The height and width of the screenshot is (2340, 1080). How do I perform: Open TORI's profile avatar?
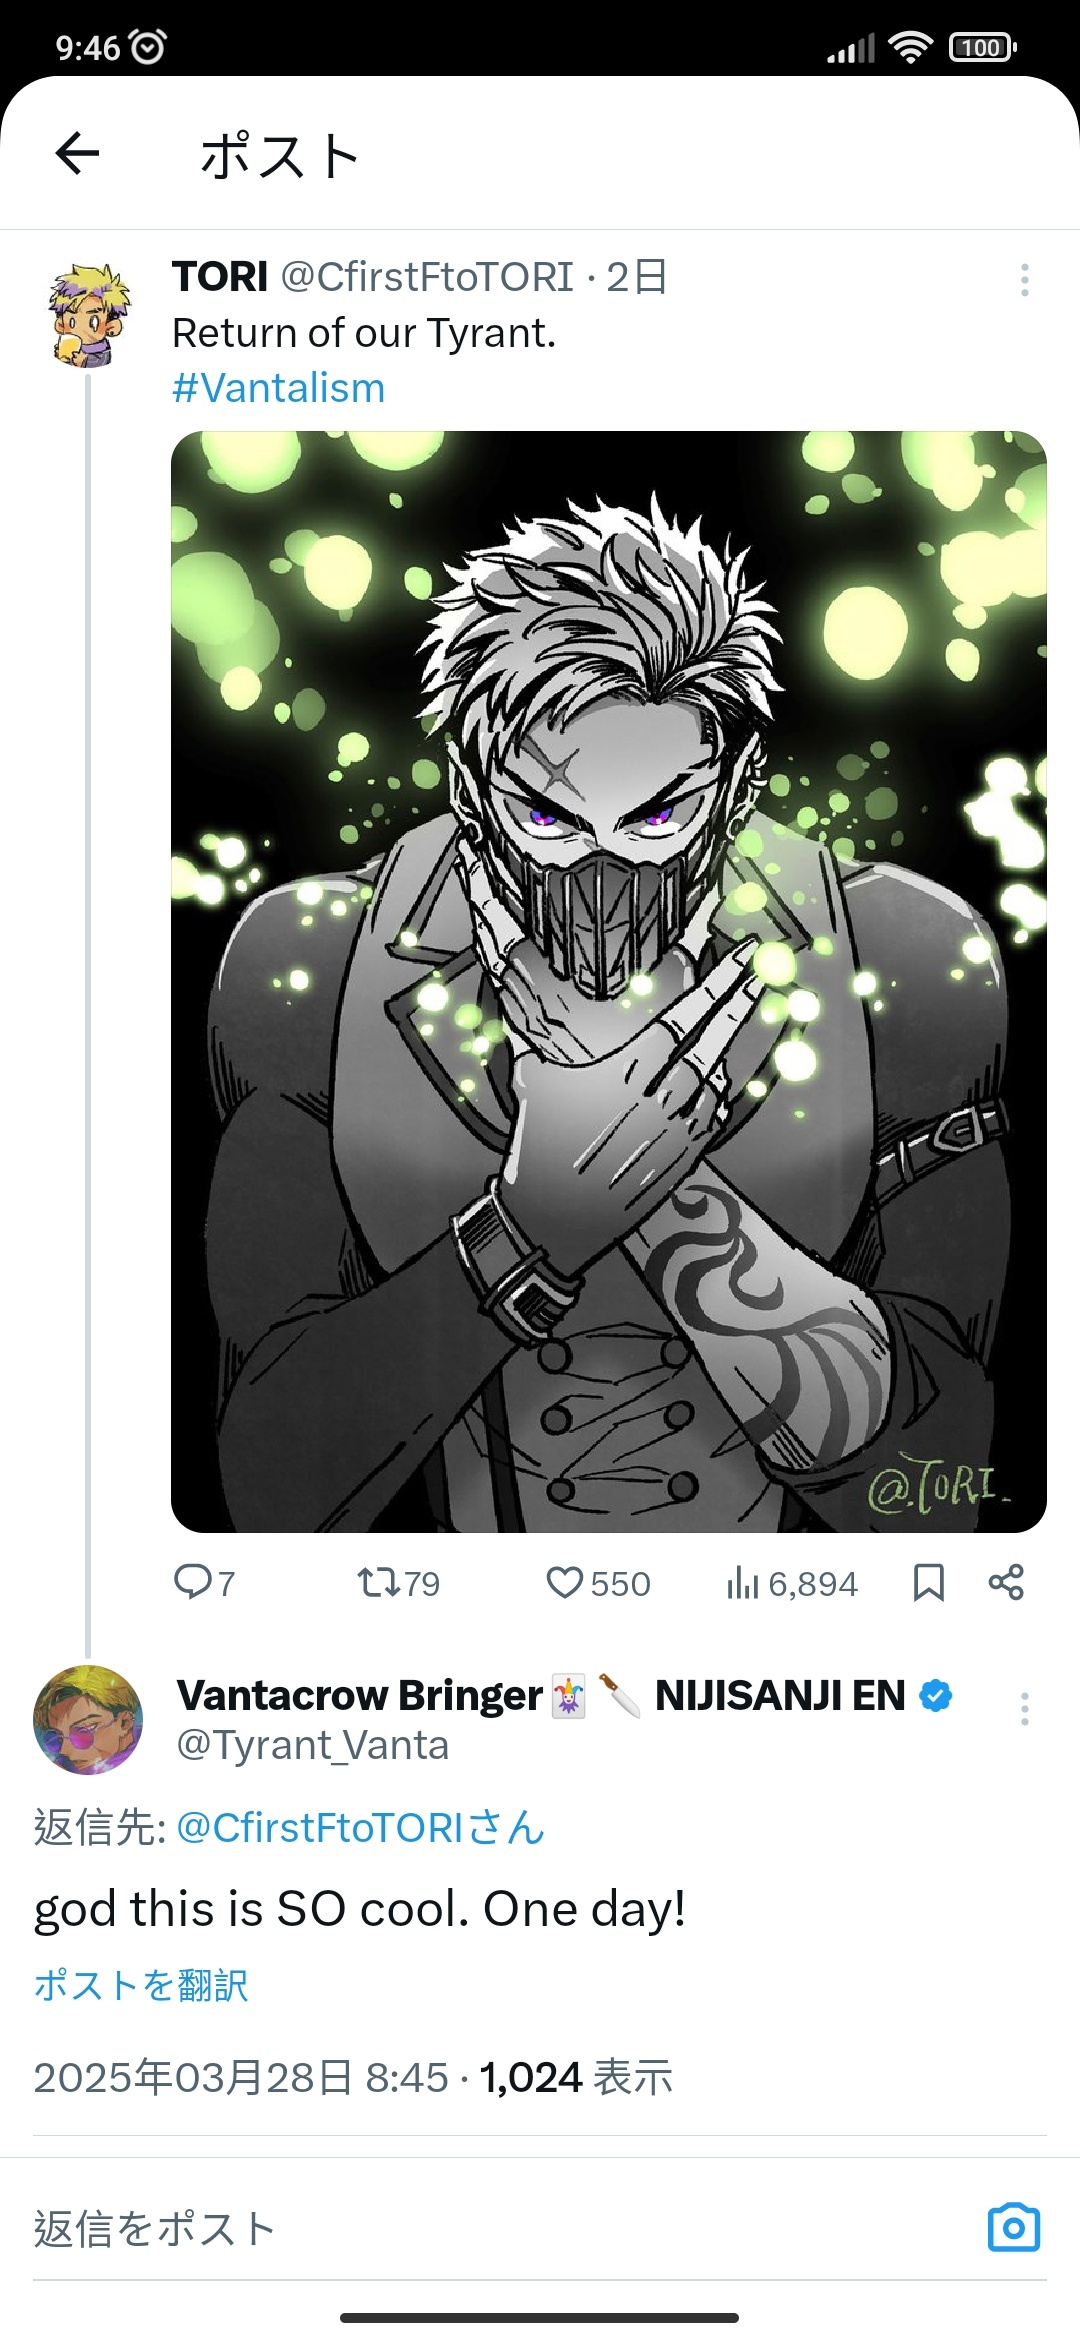[89, 315]
